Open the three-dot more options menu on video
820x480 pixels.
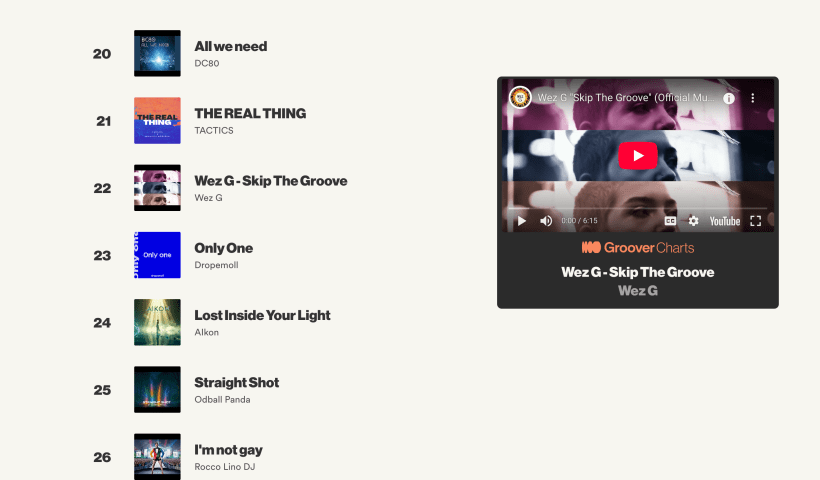(753, 98)
